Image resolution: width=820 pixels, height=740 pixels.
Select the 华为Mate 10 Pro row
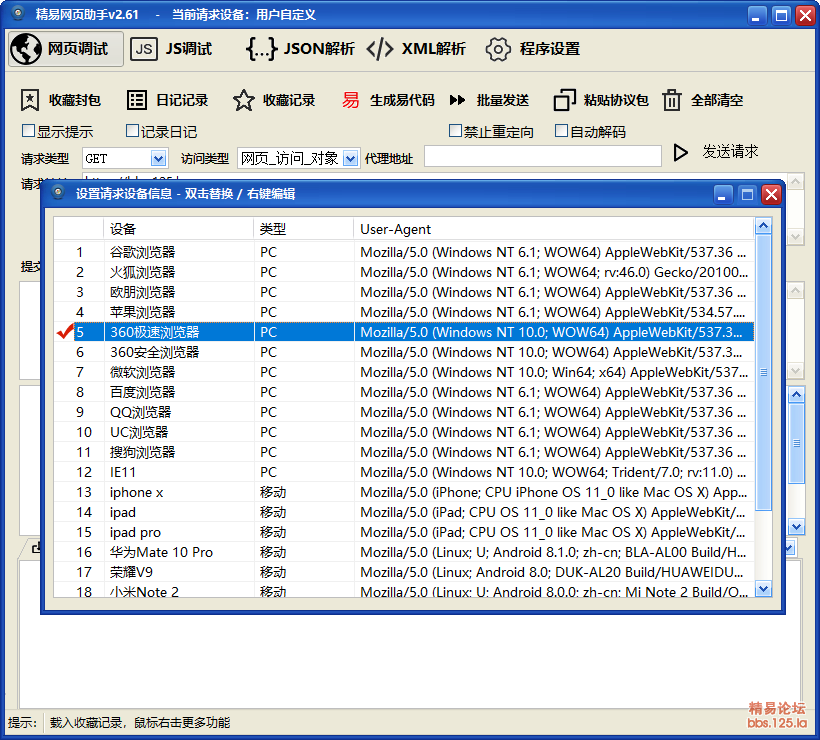point(404,552)
